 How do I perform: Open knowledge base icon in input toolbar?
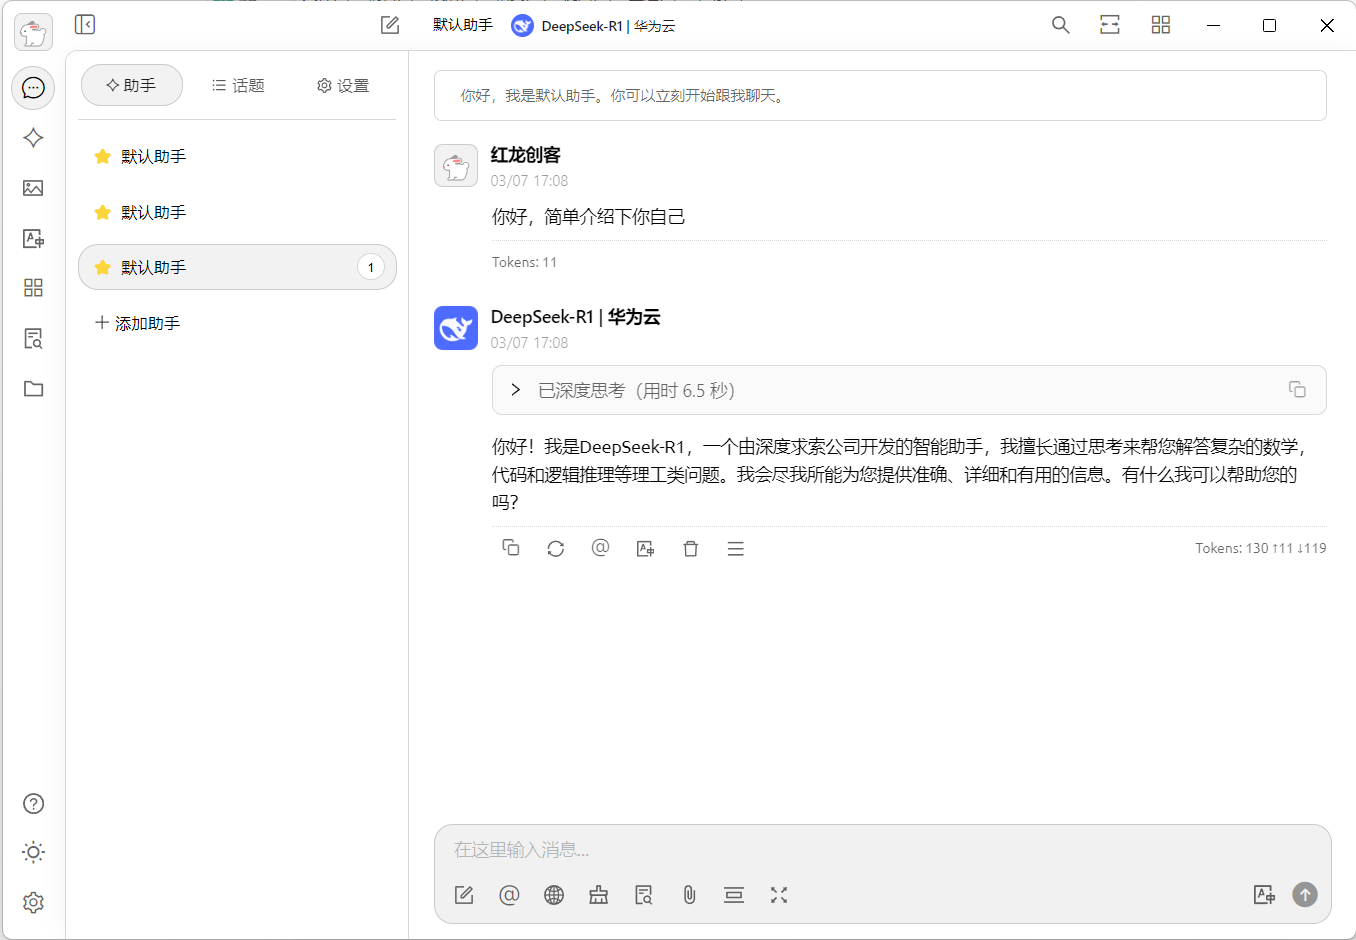(x=644, y=895)
